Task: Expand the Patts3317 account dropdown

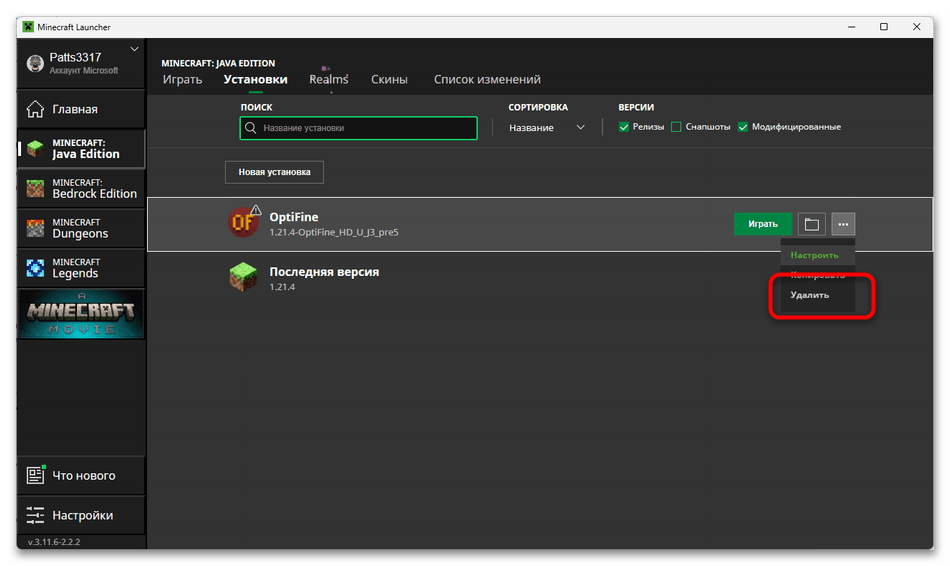Action: 135,49
